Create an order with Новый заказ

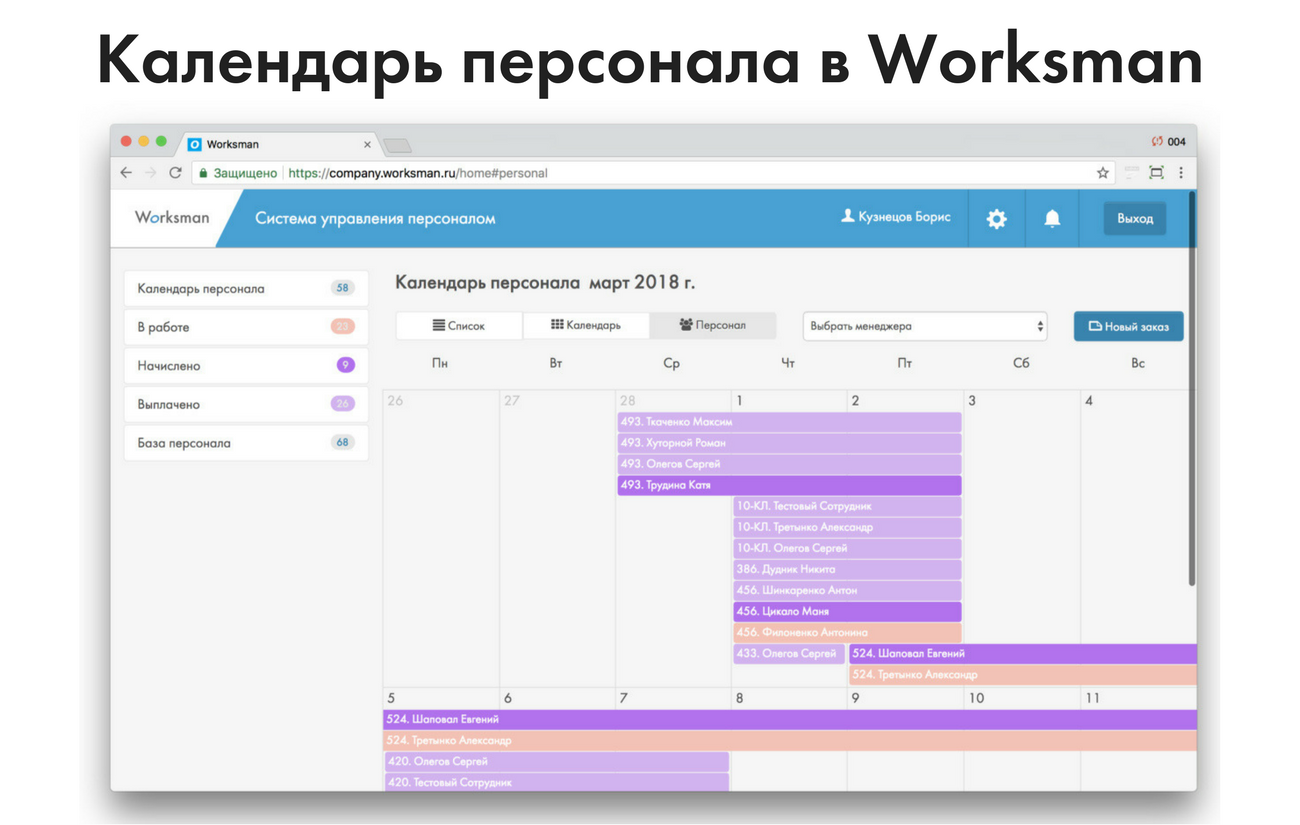click(x=1128, y=326)
